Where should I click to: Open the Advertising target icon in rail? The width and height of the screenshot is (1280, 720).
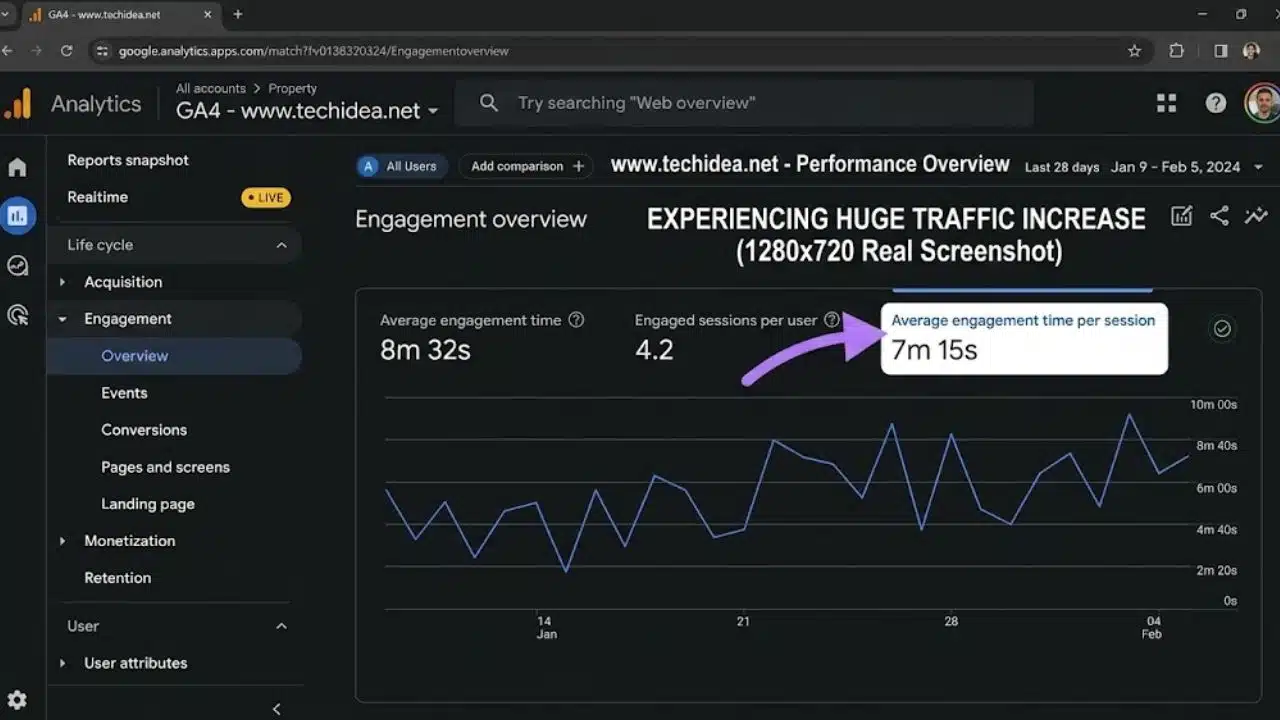[x=17, y=315]
